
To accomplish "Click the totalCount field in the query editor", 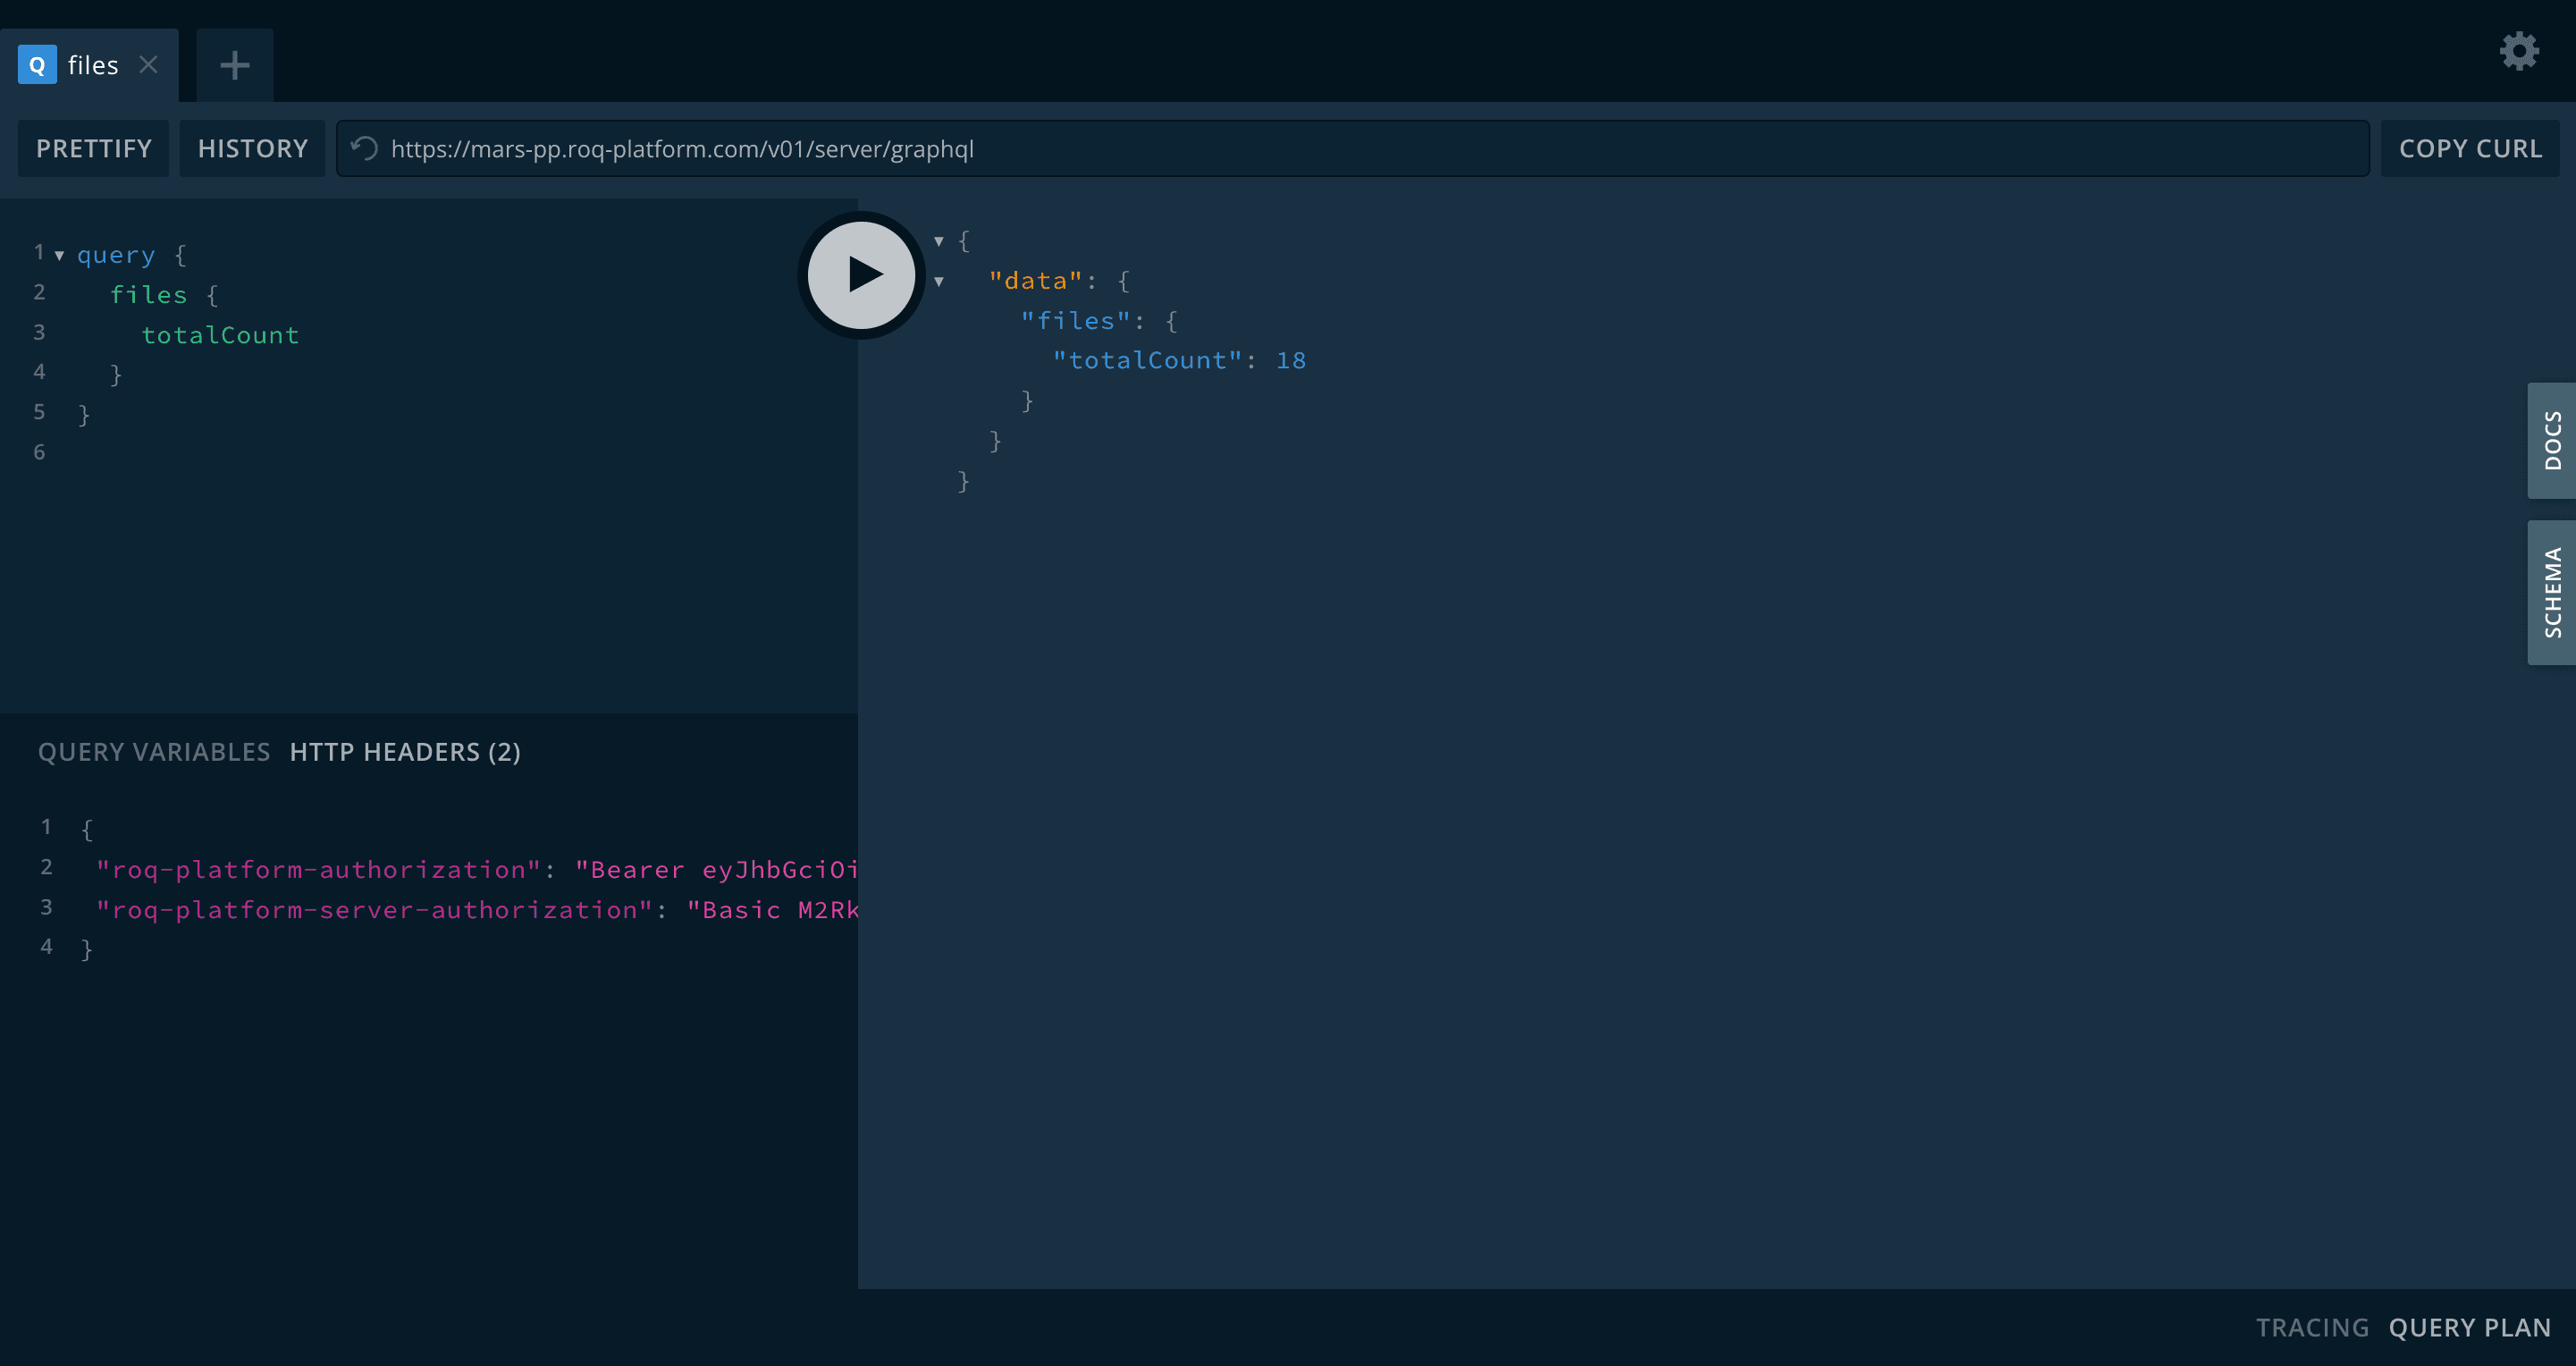I will [220, 335].
